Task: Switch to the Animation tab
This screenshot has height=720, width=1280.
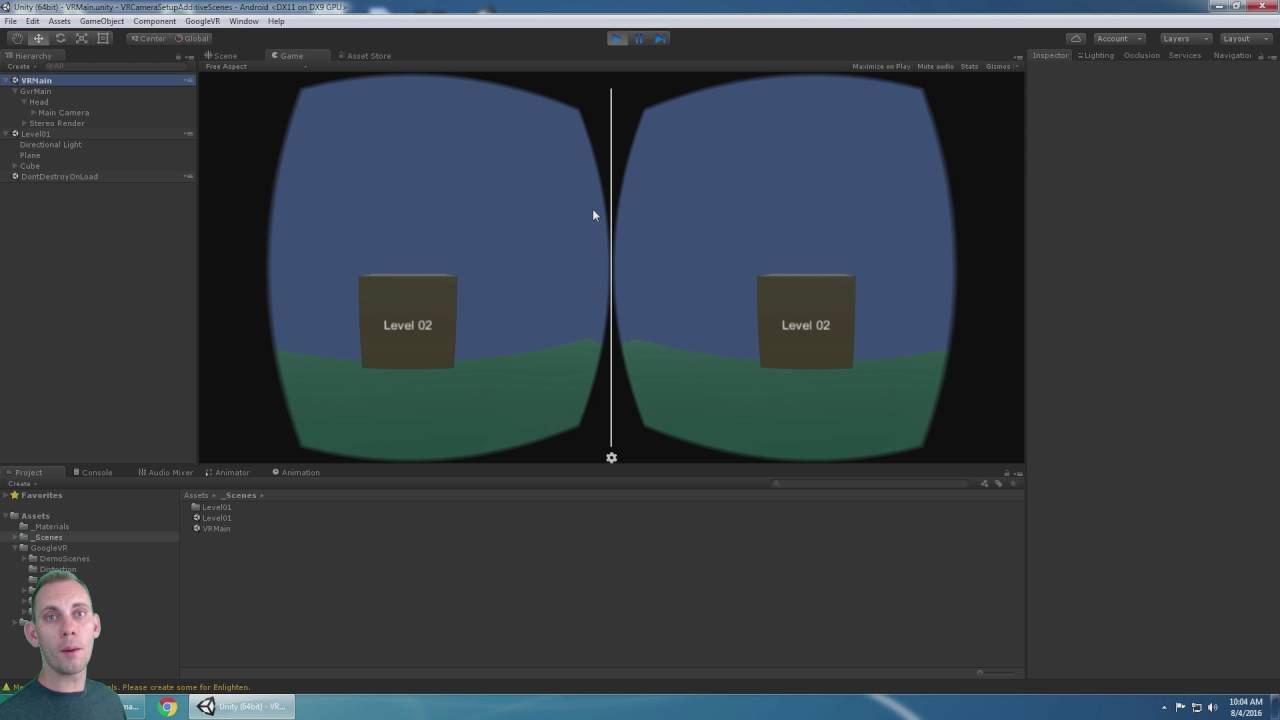Action: point(296,472)
